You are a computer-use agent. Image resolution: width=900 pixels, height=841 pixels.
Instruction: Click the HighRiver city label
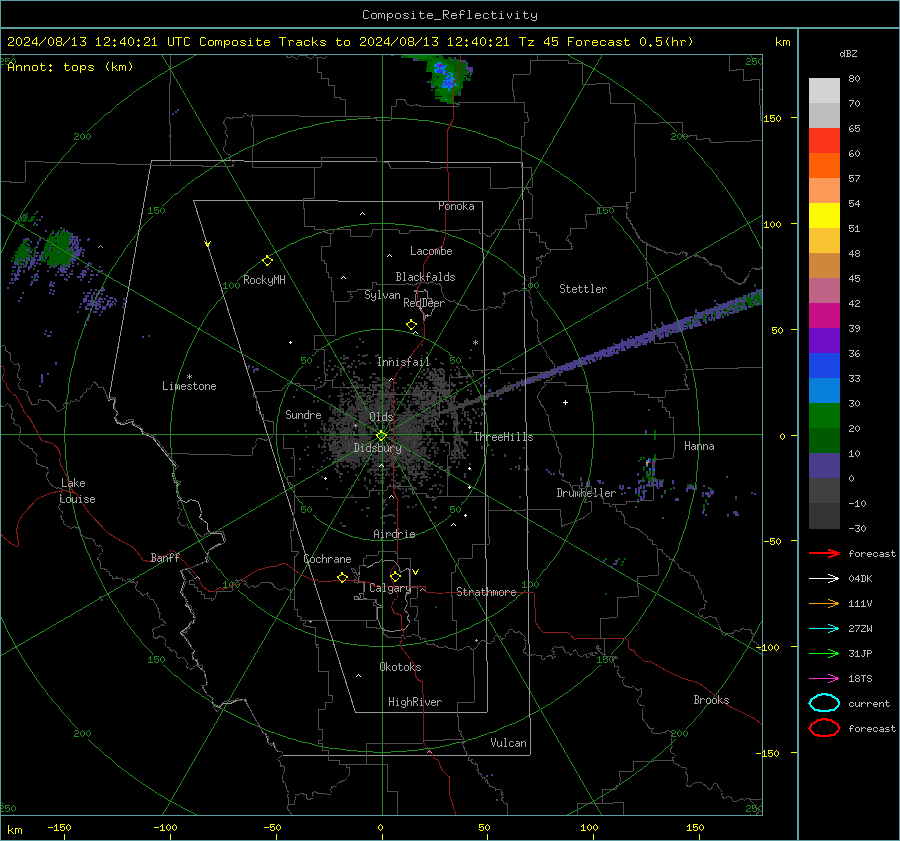415,702
